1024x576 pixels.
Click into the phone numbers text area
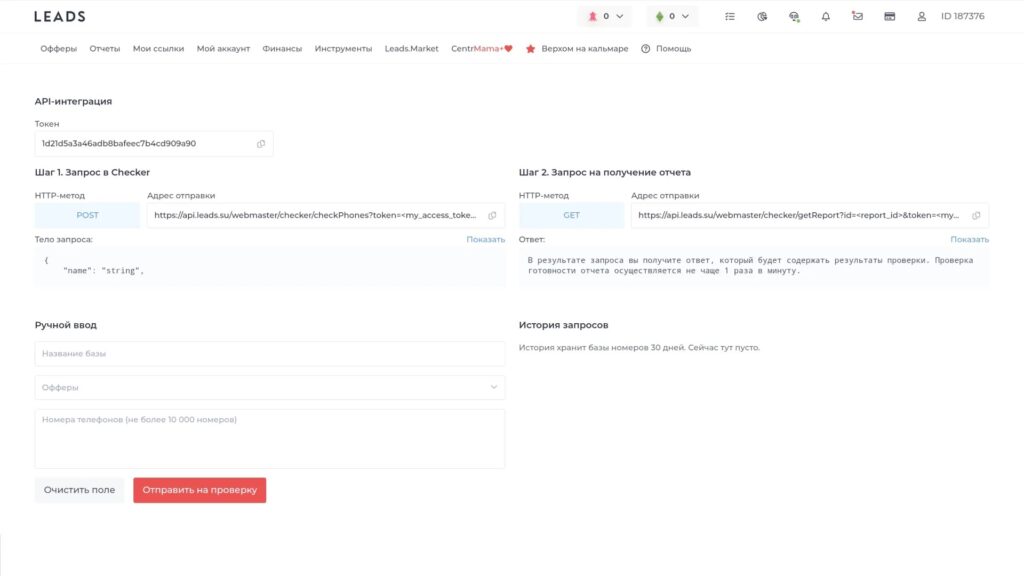point(269,438)
